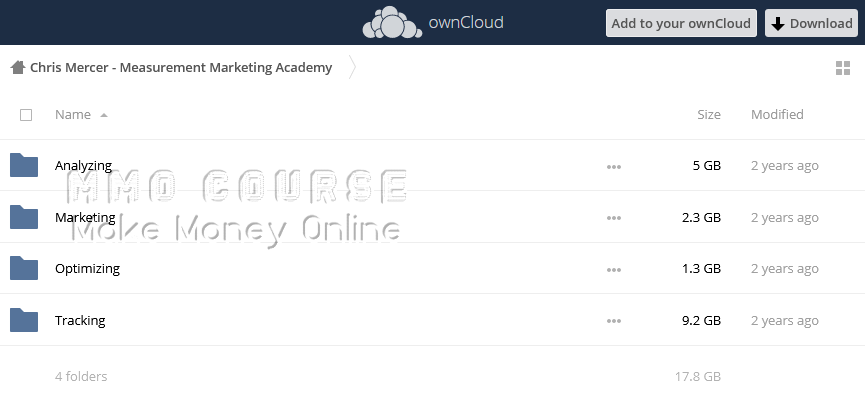
Task: Sort by Modified column header
Action: point(777,115)
